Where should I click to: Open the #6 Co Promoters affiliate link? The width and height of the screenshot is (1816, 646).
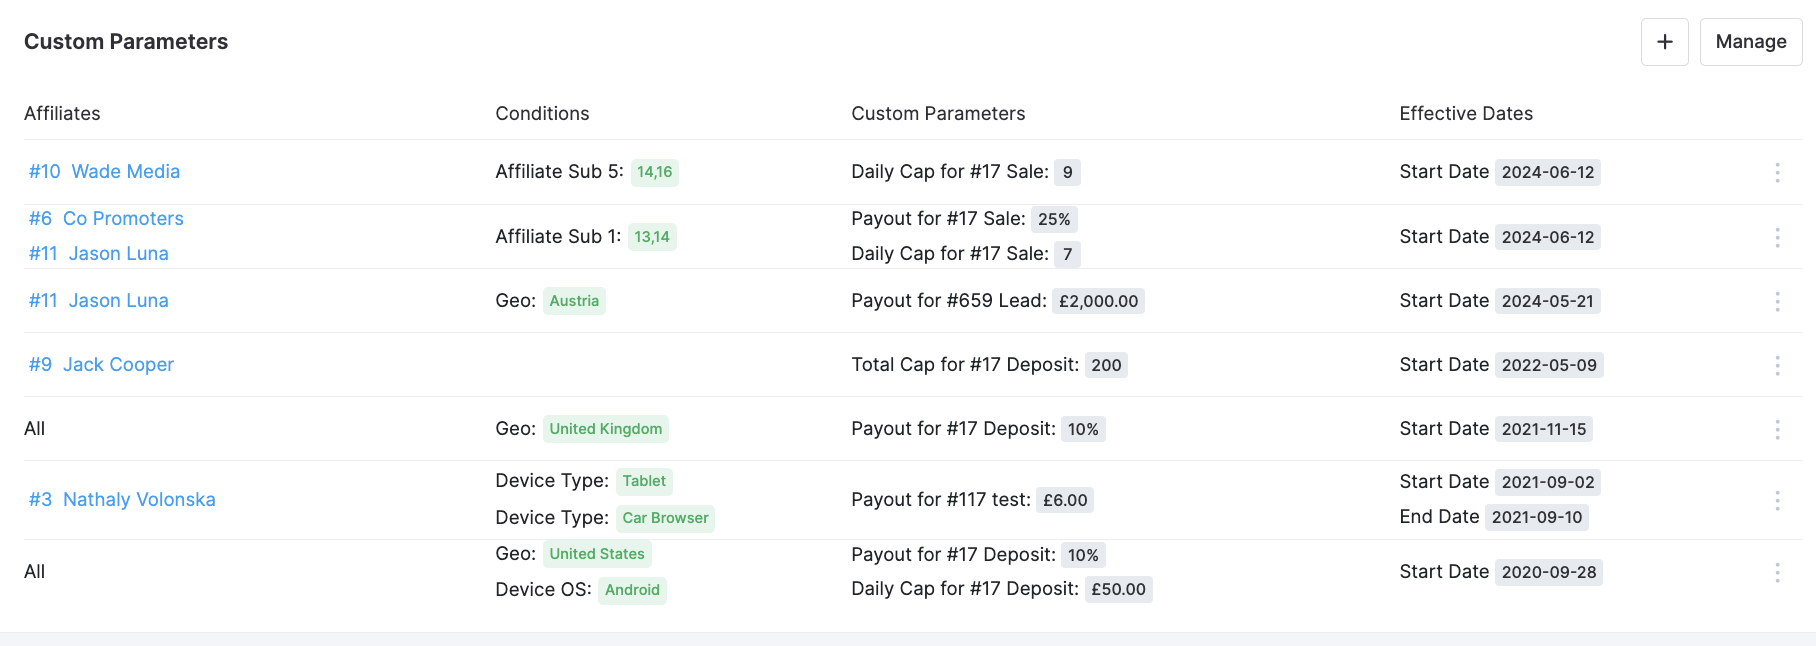[x=106, y=218]
